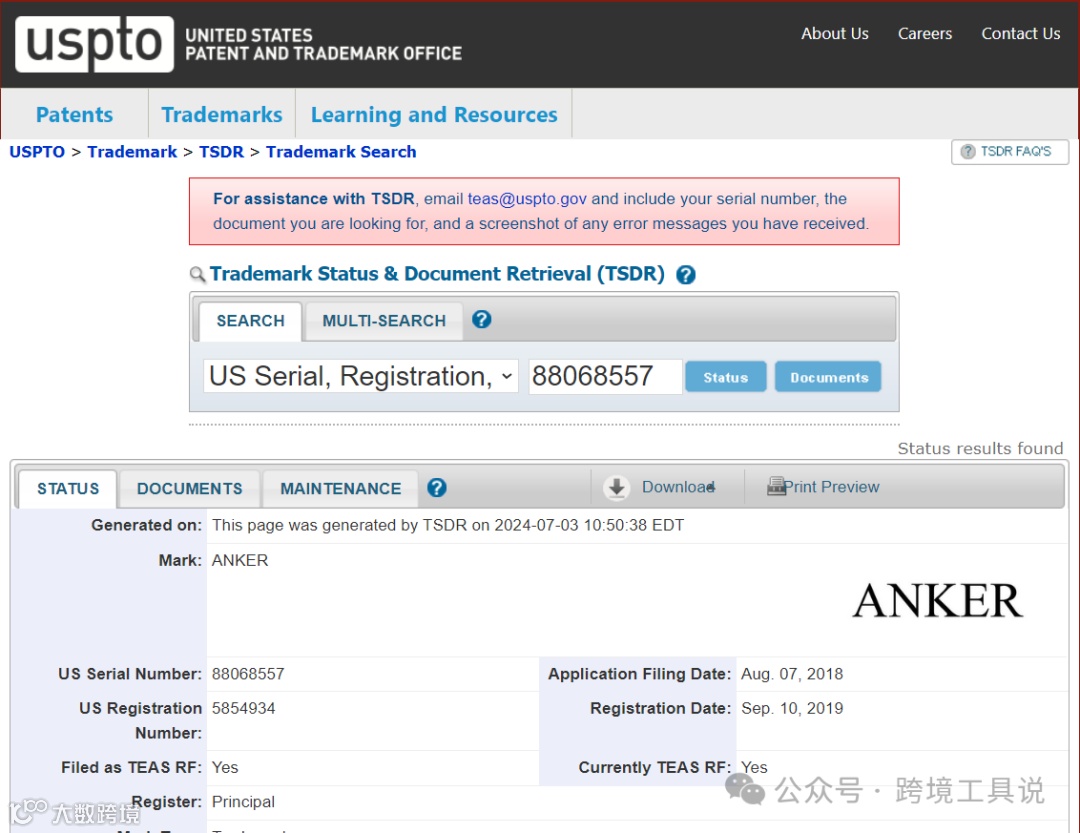The height and width of the screenshot is (833, 1080).
Task: Click the Download link text
Action: pyautogui.click(x=678, y=487)
